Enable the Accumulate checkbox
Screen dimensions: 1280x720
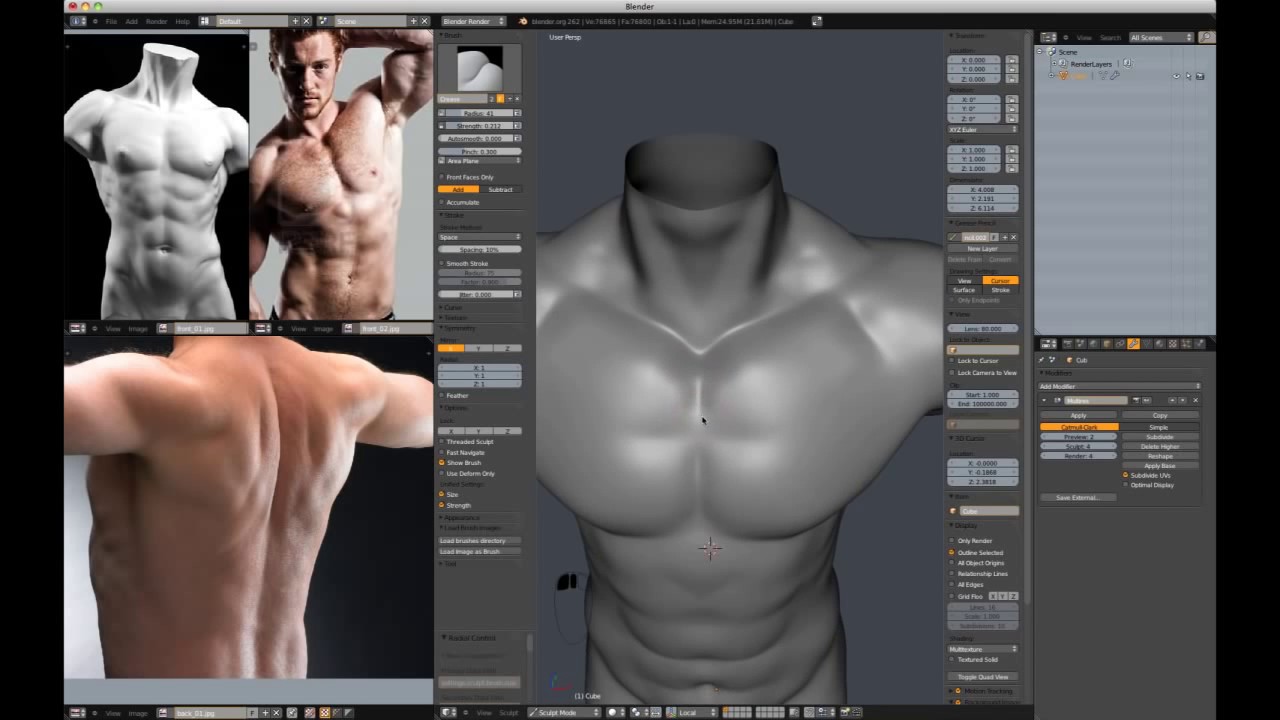pyautogui.click(x=442, y=202)
